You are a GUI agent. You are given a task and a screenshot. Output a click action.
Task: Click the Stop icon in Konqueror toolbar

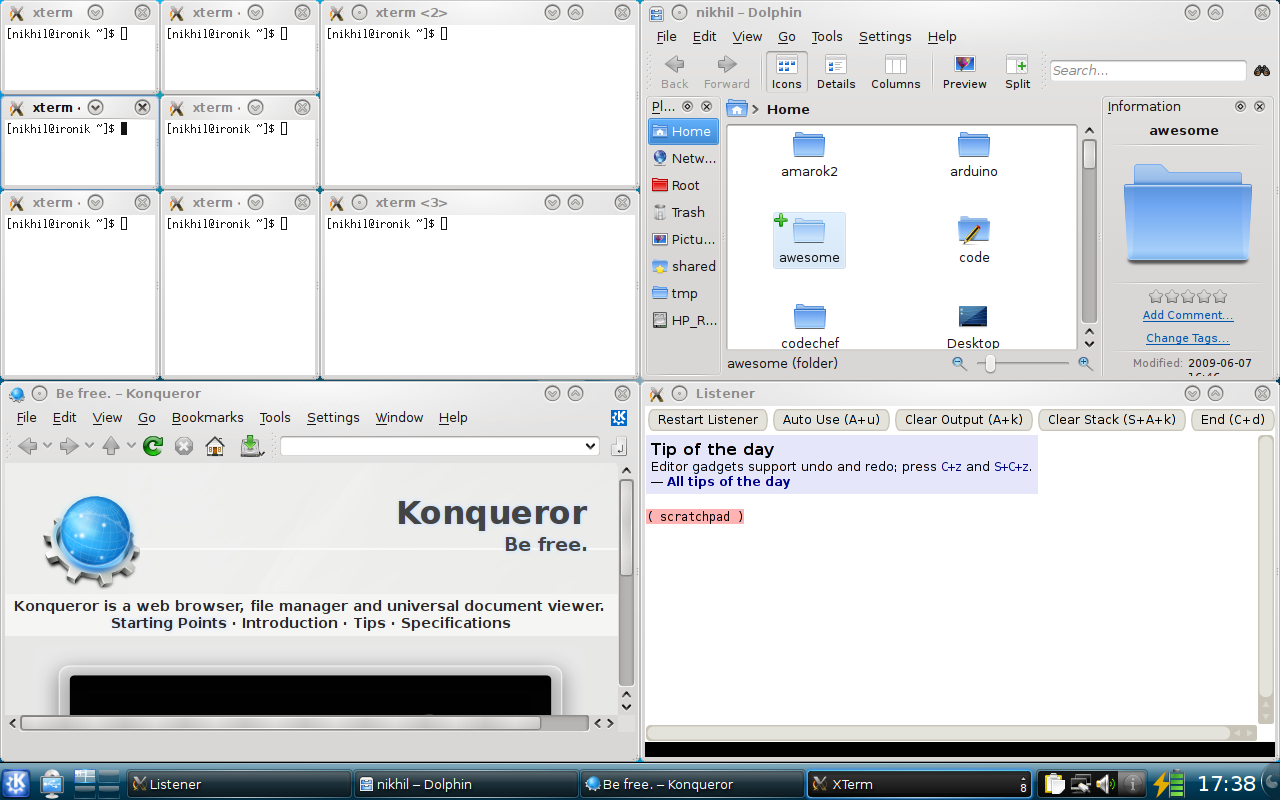tap(184, 446)
